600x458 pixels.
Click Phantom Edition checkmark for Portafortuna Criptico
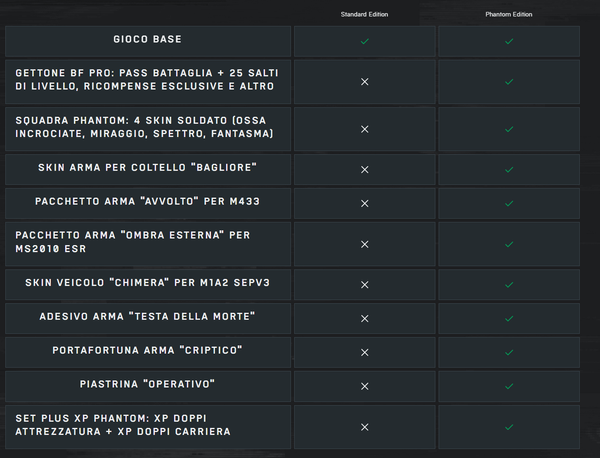(509, 352)
